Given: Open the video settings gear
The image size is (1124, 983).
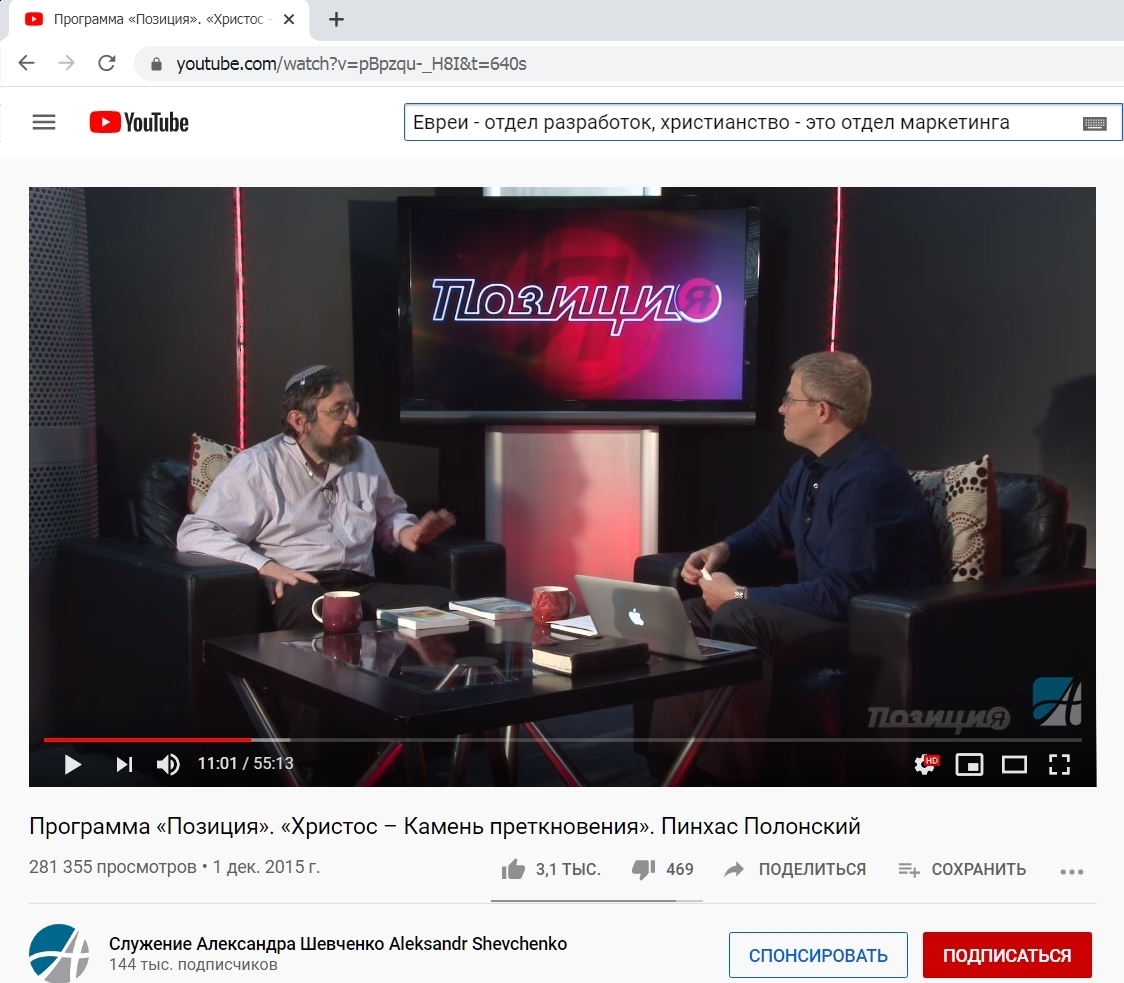Looking at the screenshot, I should (925, 764).
